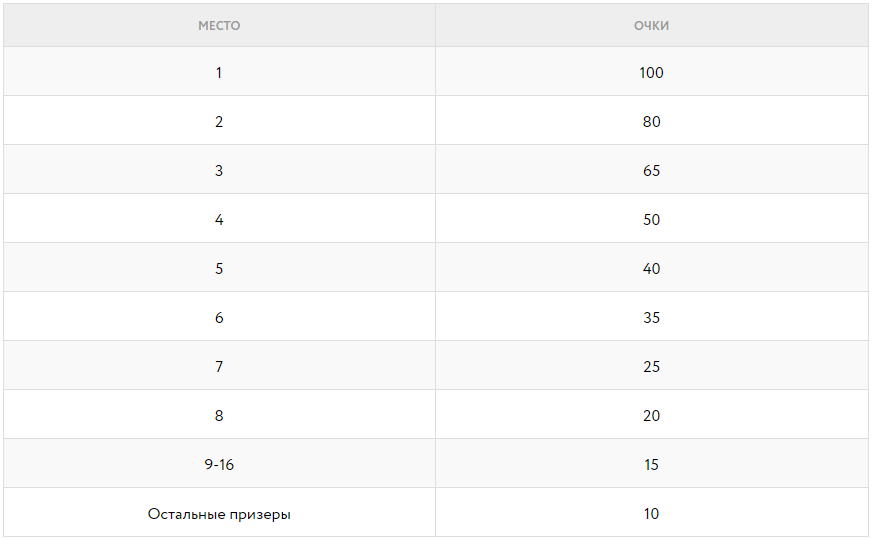Select the place 2 cell

pos(219,122)
